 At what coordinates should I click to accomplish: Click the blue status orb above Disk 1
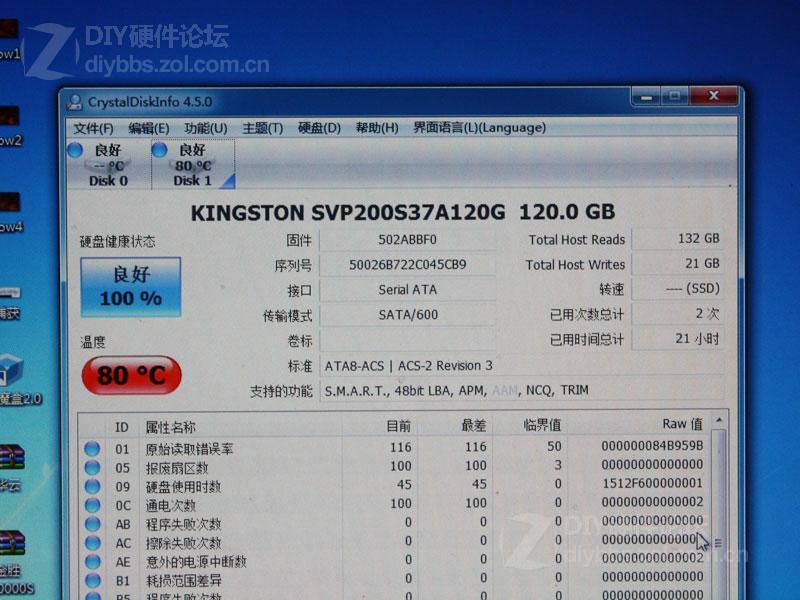tap(159, 150)
